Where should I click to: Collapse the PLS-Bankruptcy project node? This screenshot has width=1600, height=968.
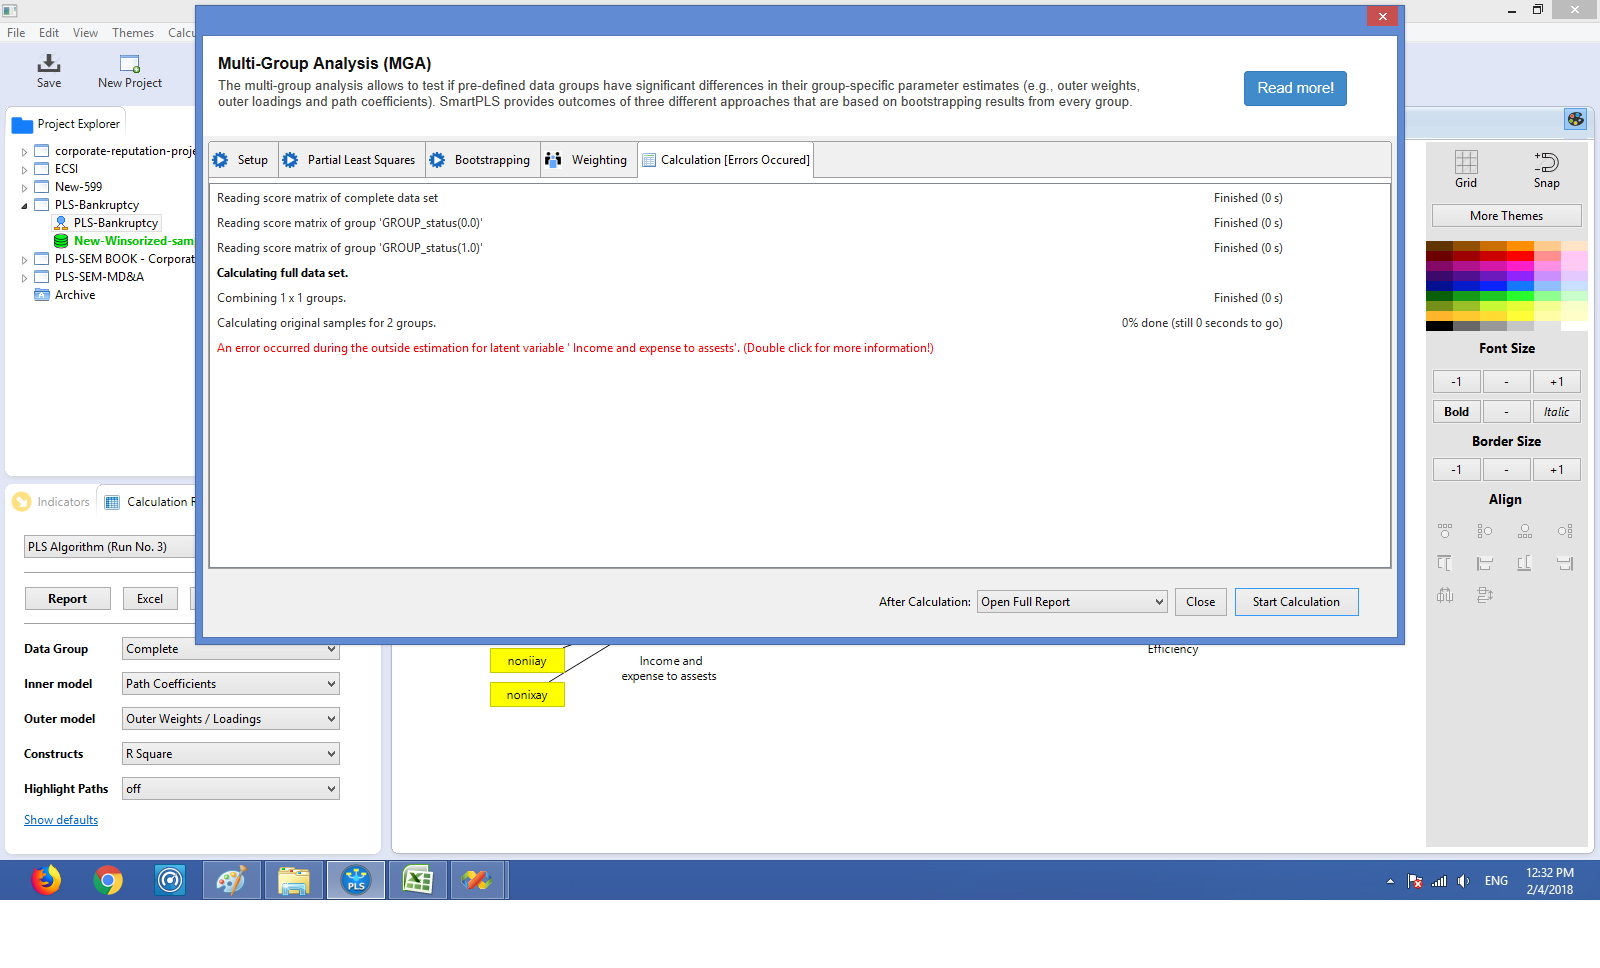point(25,206)
